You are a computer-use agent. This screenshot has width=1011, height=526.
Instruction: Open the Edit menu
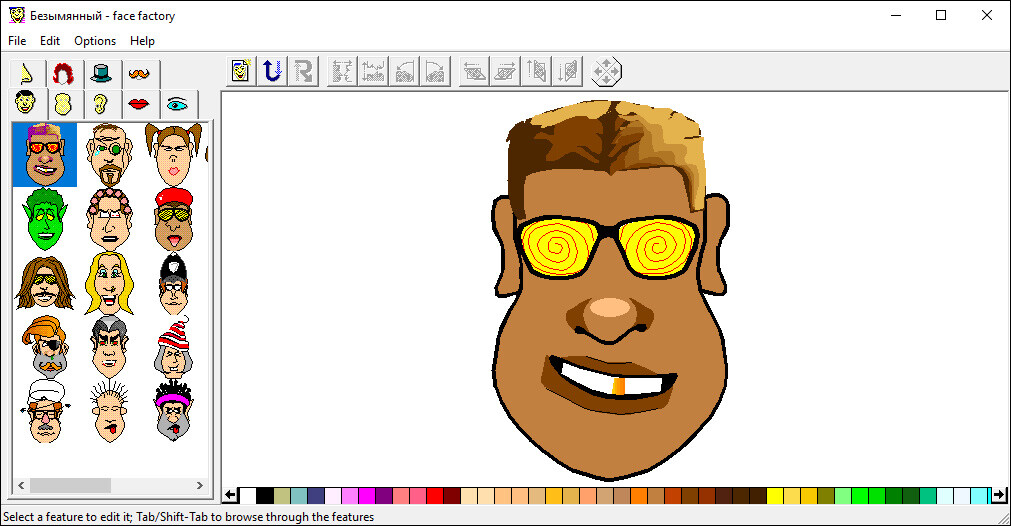[50, 41]
